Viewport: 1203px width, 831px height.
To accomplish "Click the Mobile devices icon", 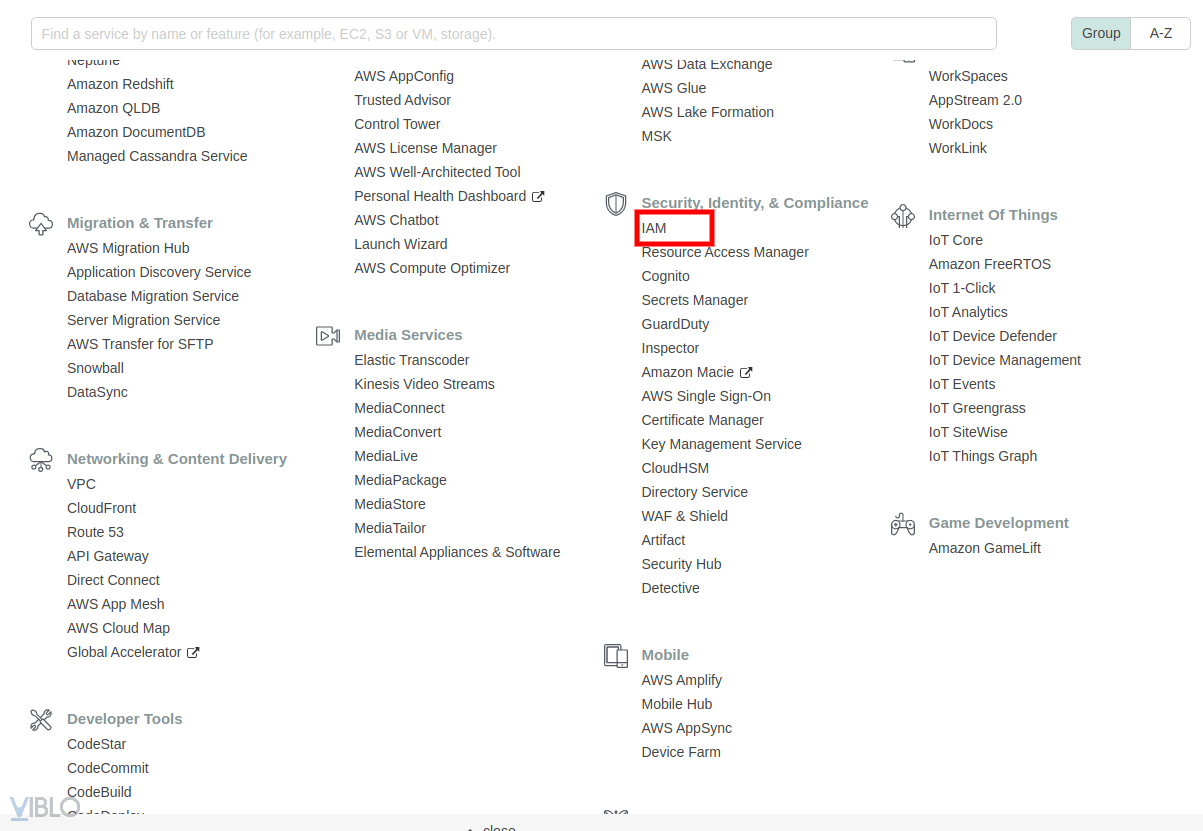I will 616,655.
